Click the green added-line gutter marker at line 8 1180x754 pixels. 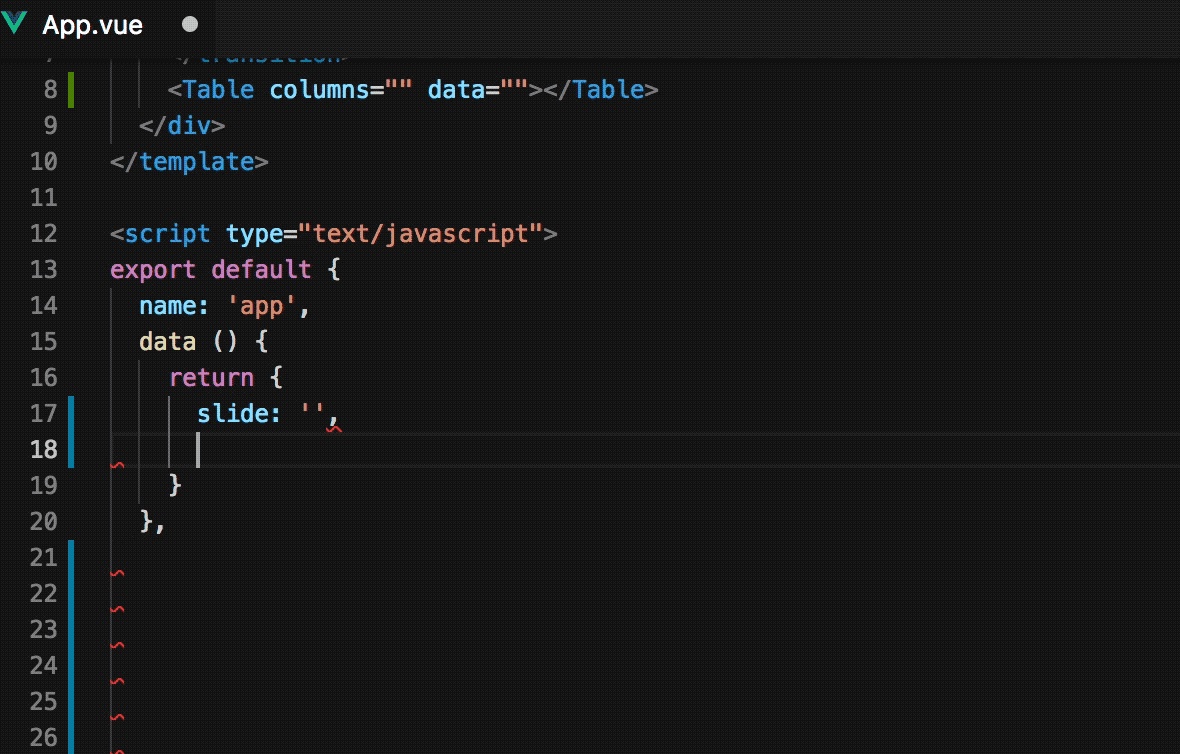tap(71, 90)
